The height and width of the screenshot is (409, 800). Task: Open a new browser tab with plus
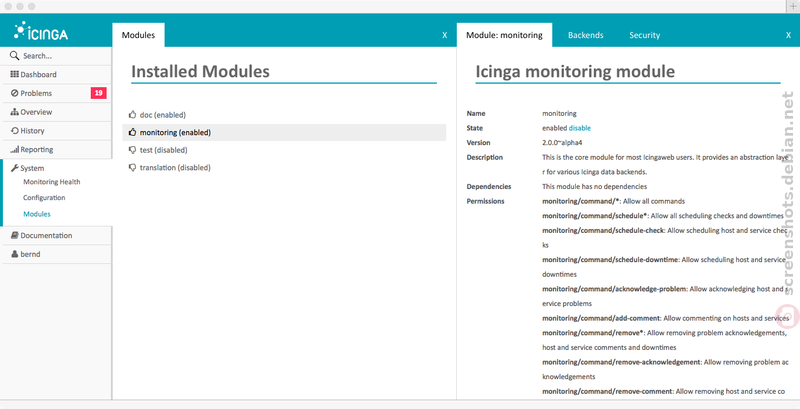coord(793,6)
